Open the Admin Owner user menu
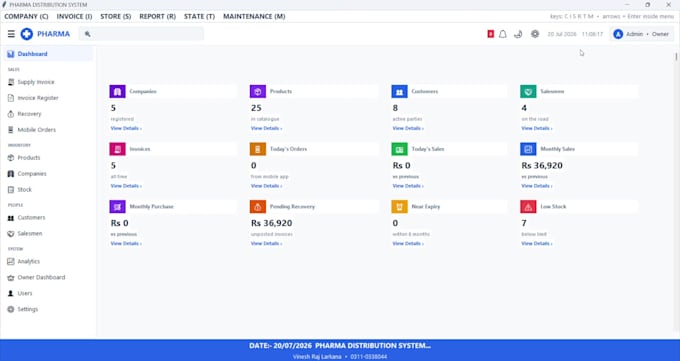The width and height of the screenshot is (680, 361). (x=641, y=34)
